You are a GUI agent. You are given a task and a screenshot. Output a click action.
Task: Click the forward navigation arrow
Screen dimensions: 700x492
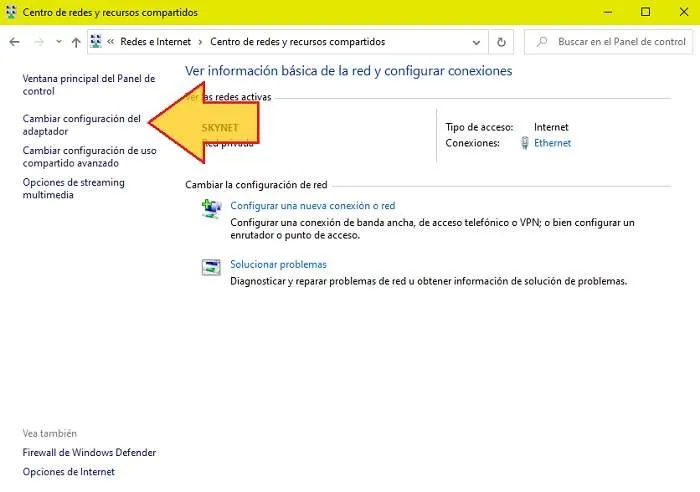click(39, 42)
